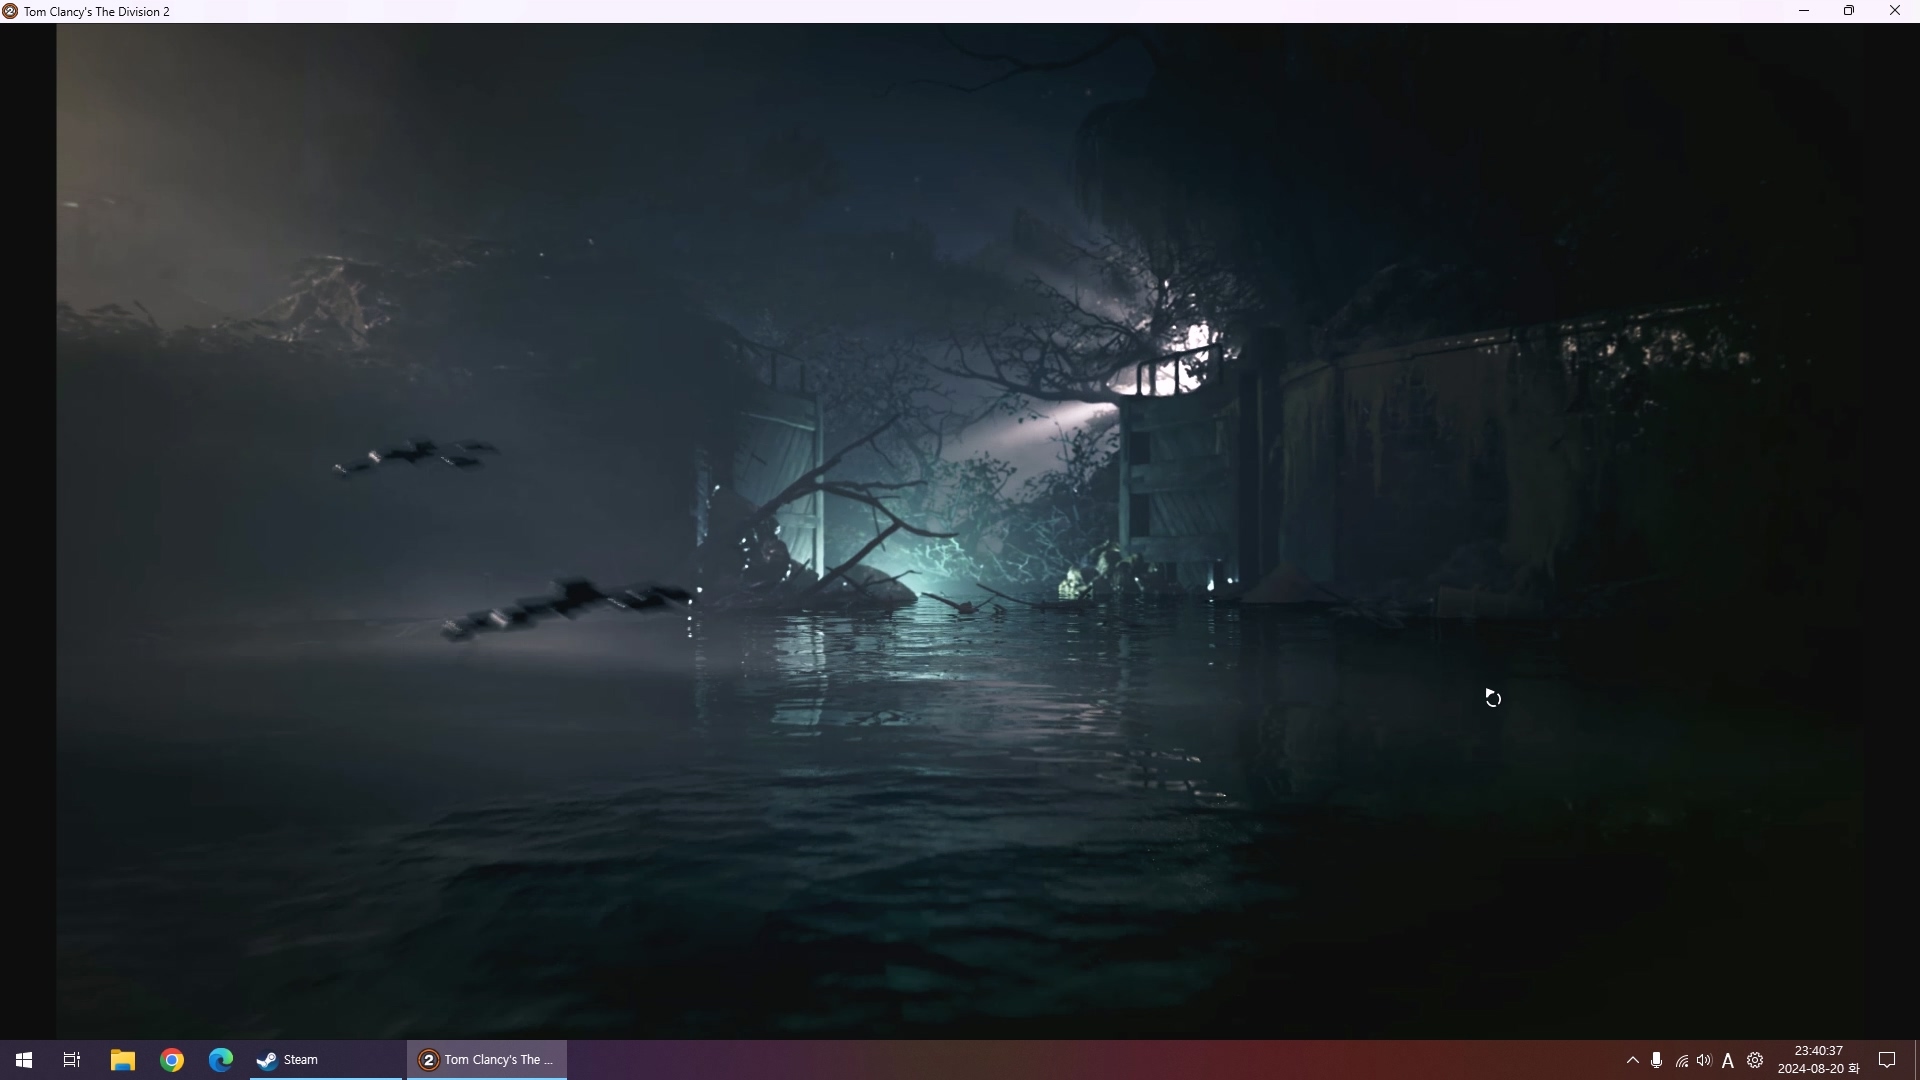Open Google Chrome from the taskbar
Screen dimensions: 1920x1080
[x=172, y=1060]
